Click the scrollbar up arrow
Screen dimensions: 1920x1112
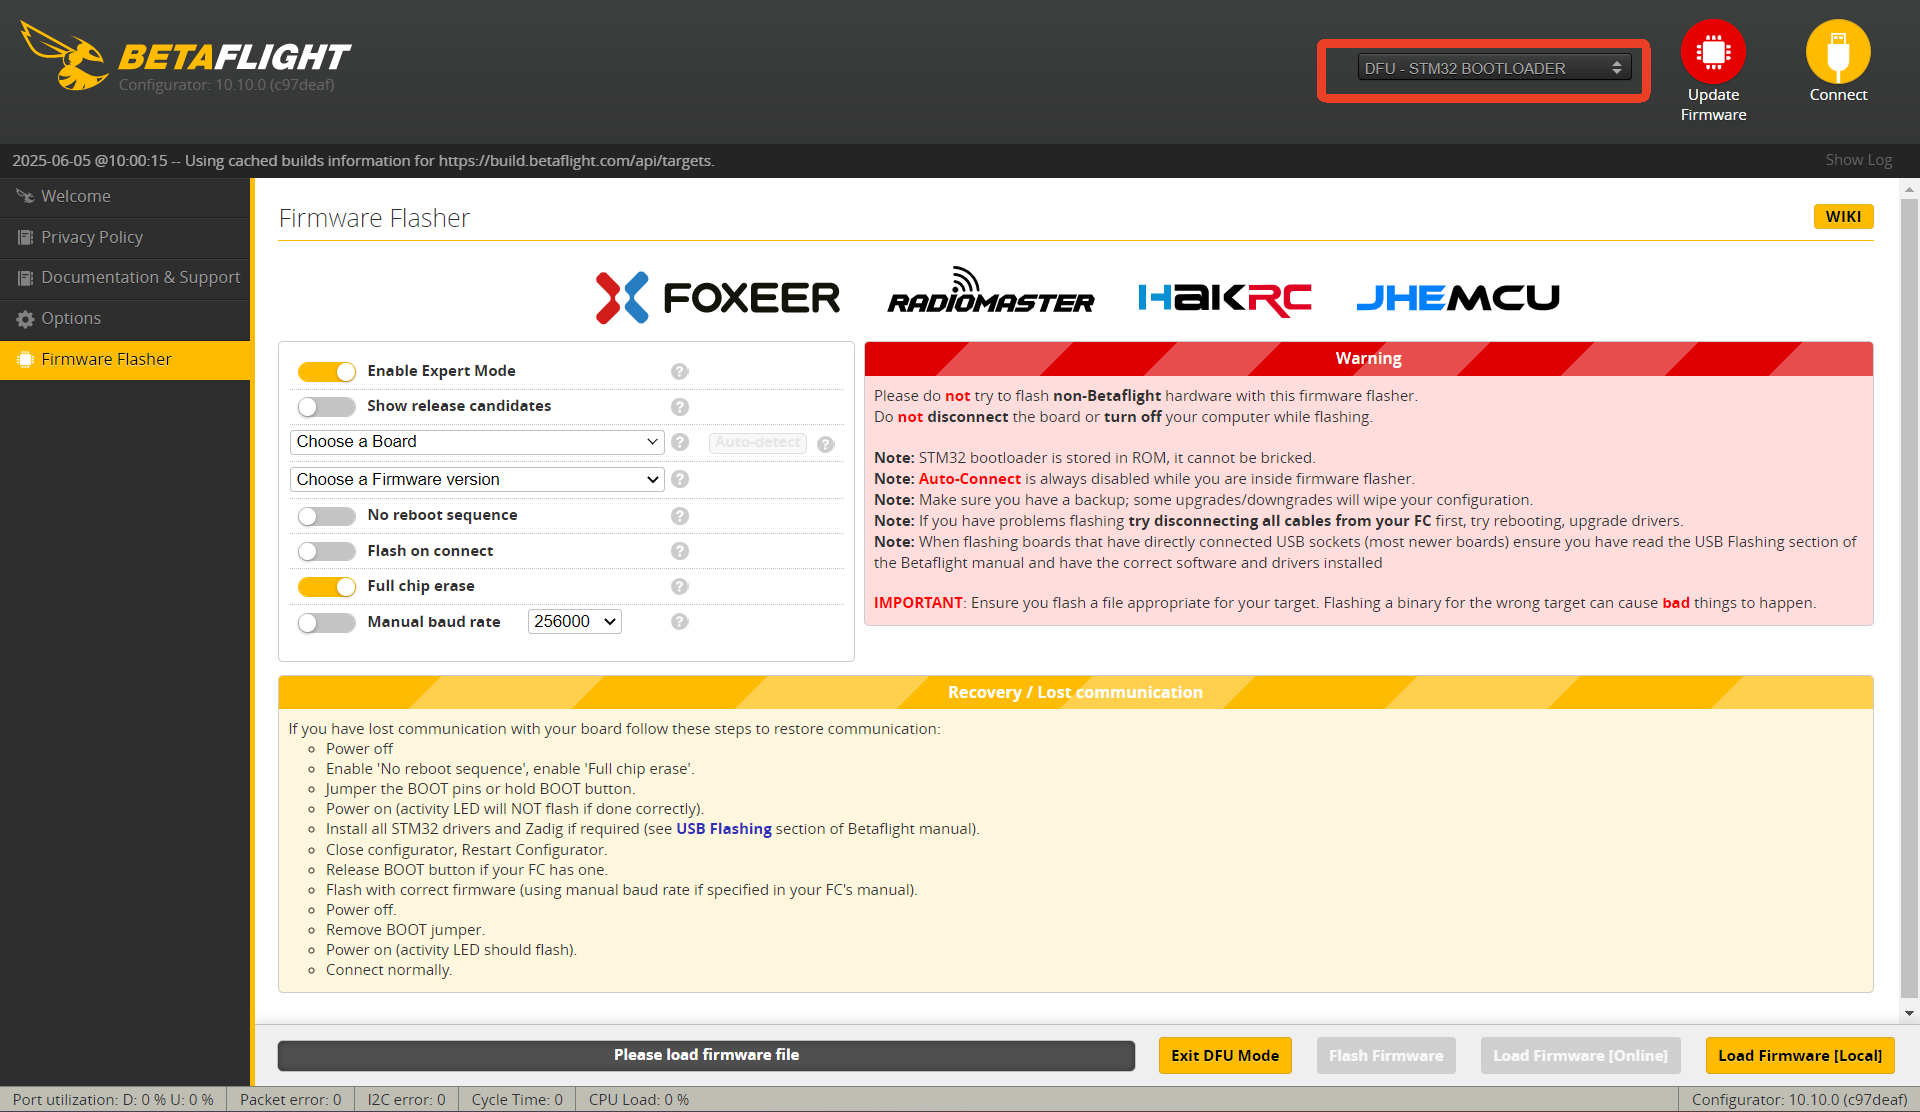coord(1909,188)
